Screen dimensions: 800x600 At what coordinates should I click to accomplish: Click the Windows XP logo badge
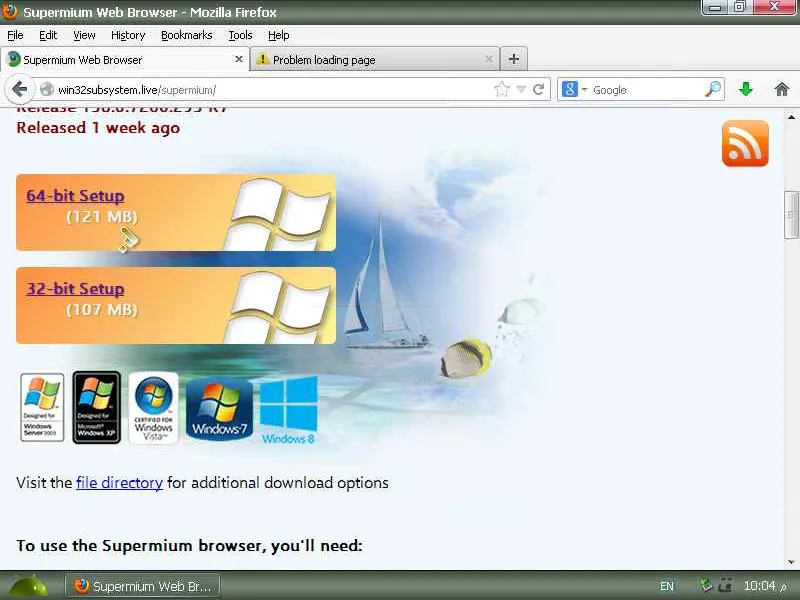[x=96, y=407]
